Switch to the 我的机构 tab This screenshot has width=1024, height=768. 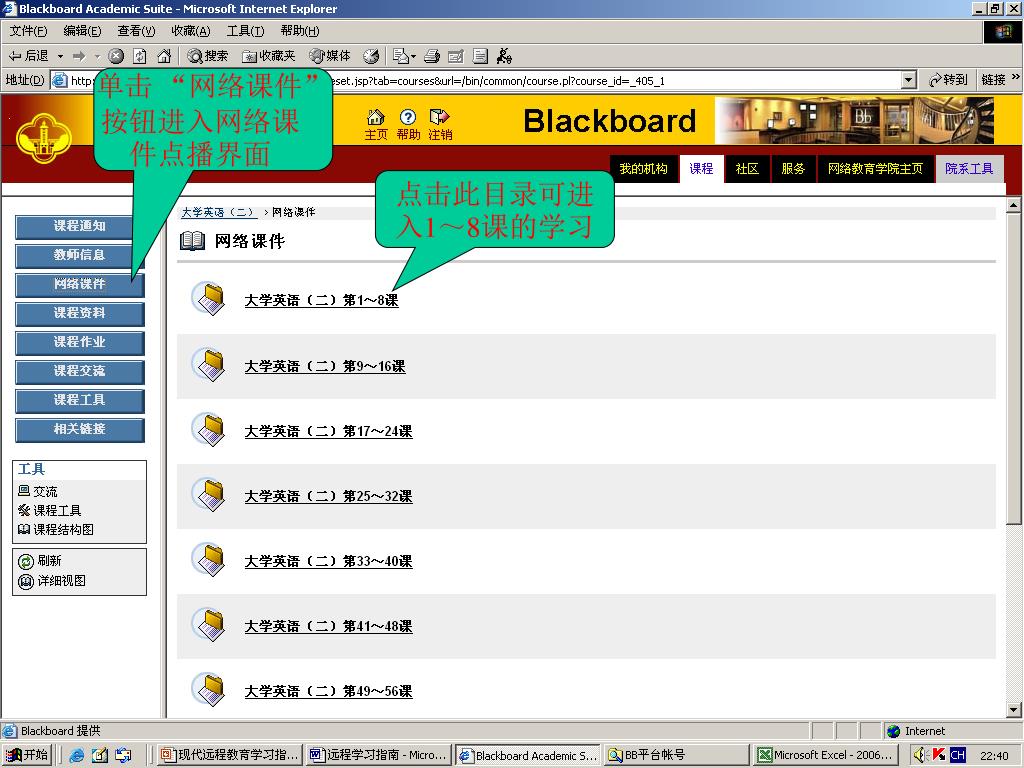pos(643,168)
